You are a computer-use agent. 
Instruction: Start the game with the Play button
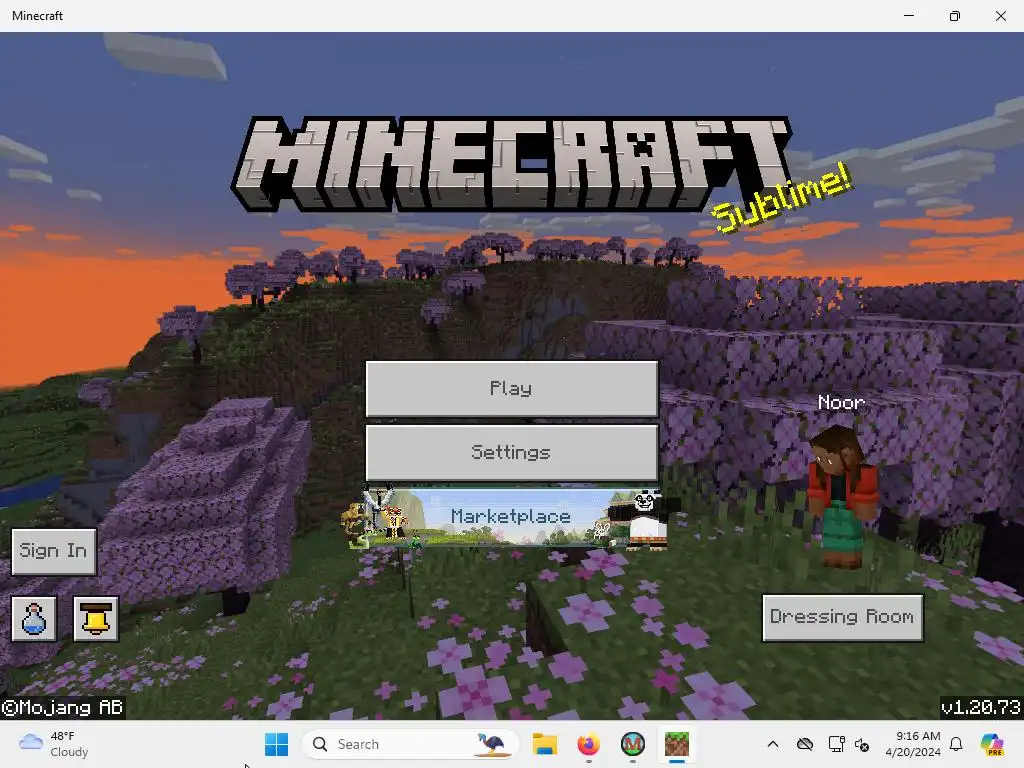511,389
